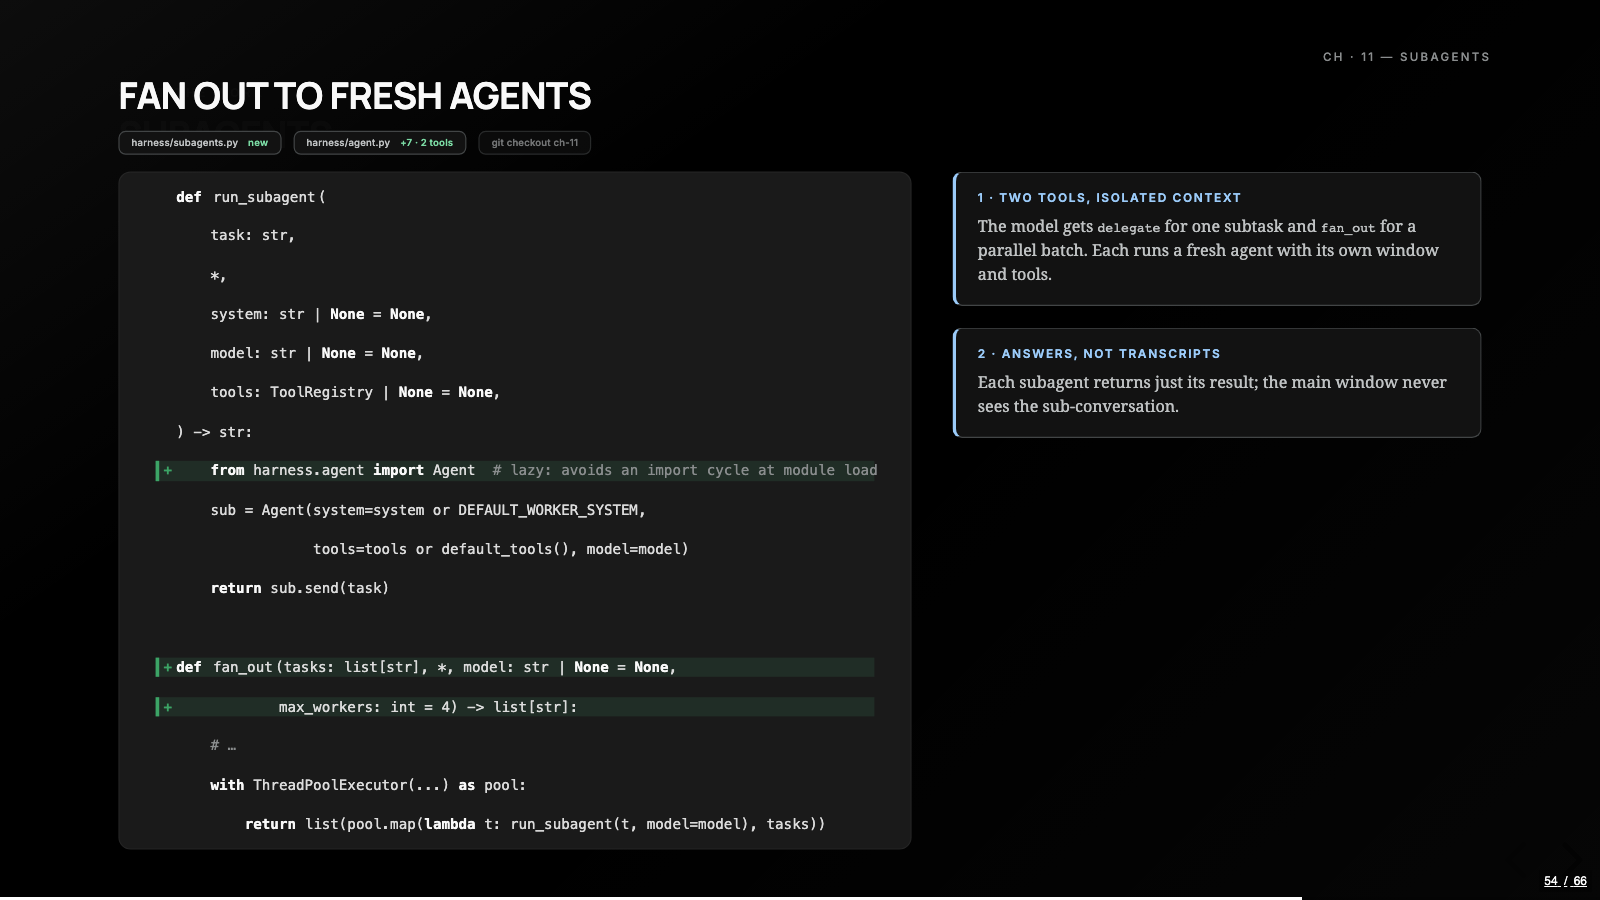Click the plus marker beside the import line
This screenshot has height=900, width=1600.
[168, 470]
